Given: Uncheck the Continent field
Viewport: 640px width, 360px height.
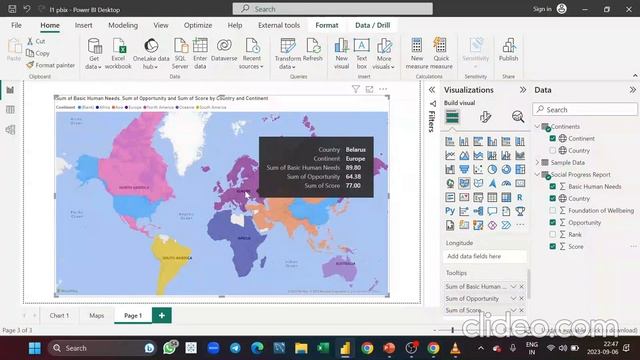Looking at the screenshot, I should (x=553, y=138).
